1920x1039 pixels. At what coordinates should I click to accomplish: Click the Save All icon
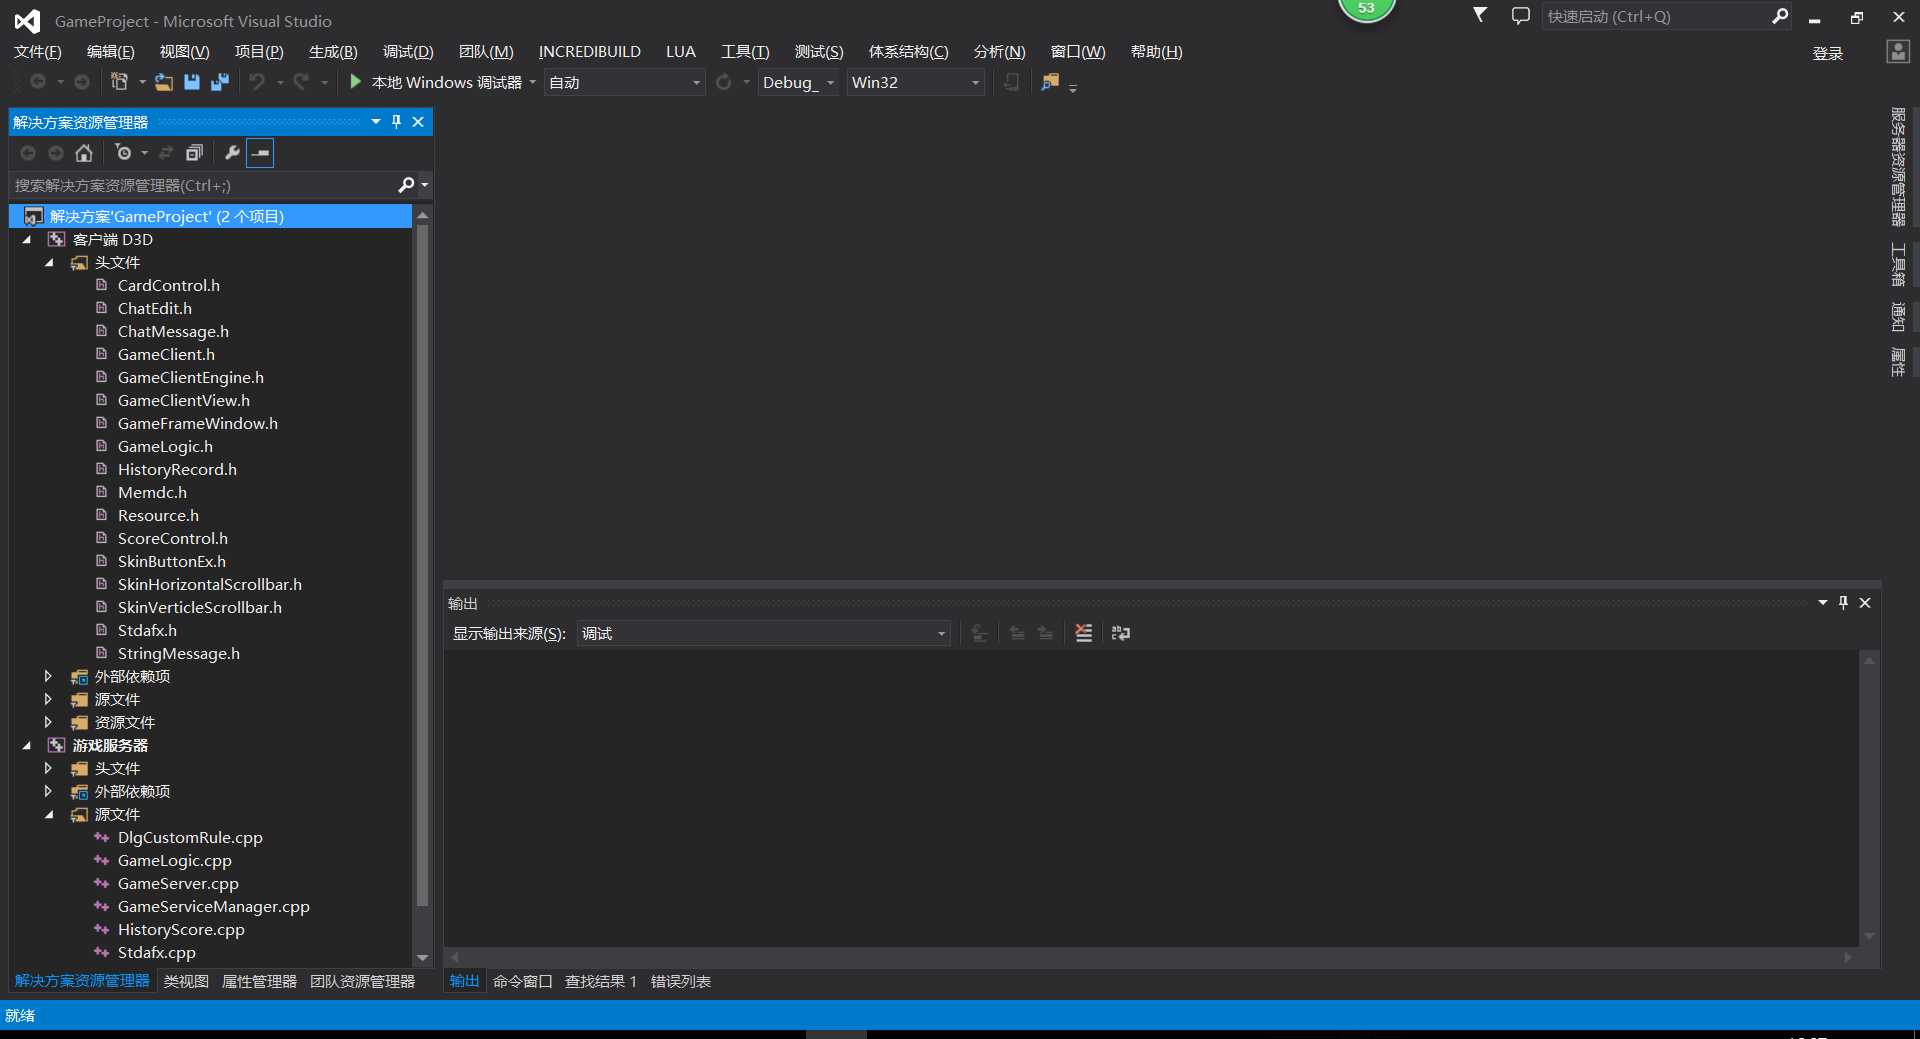220,82
